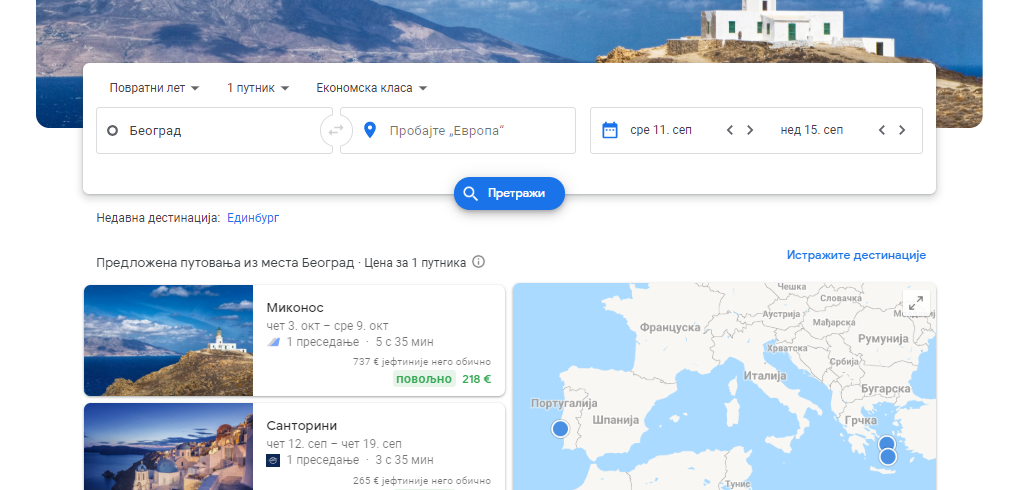Click the Portugal map destination marker
The image size is (1016, 490).
coord(560,429)
